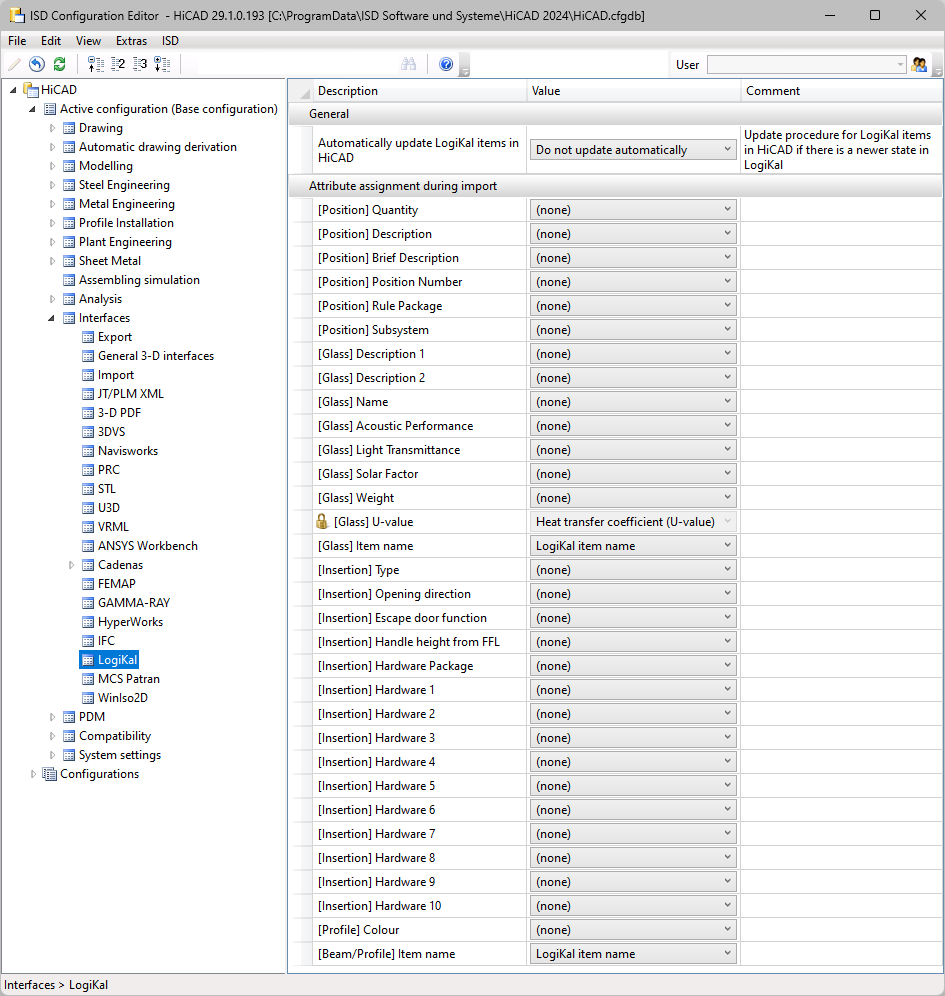Screen dimensions: 945x996
Task: Click the collapse all tree levels icon
Action: [95, 64]
